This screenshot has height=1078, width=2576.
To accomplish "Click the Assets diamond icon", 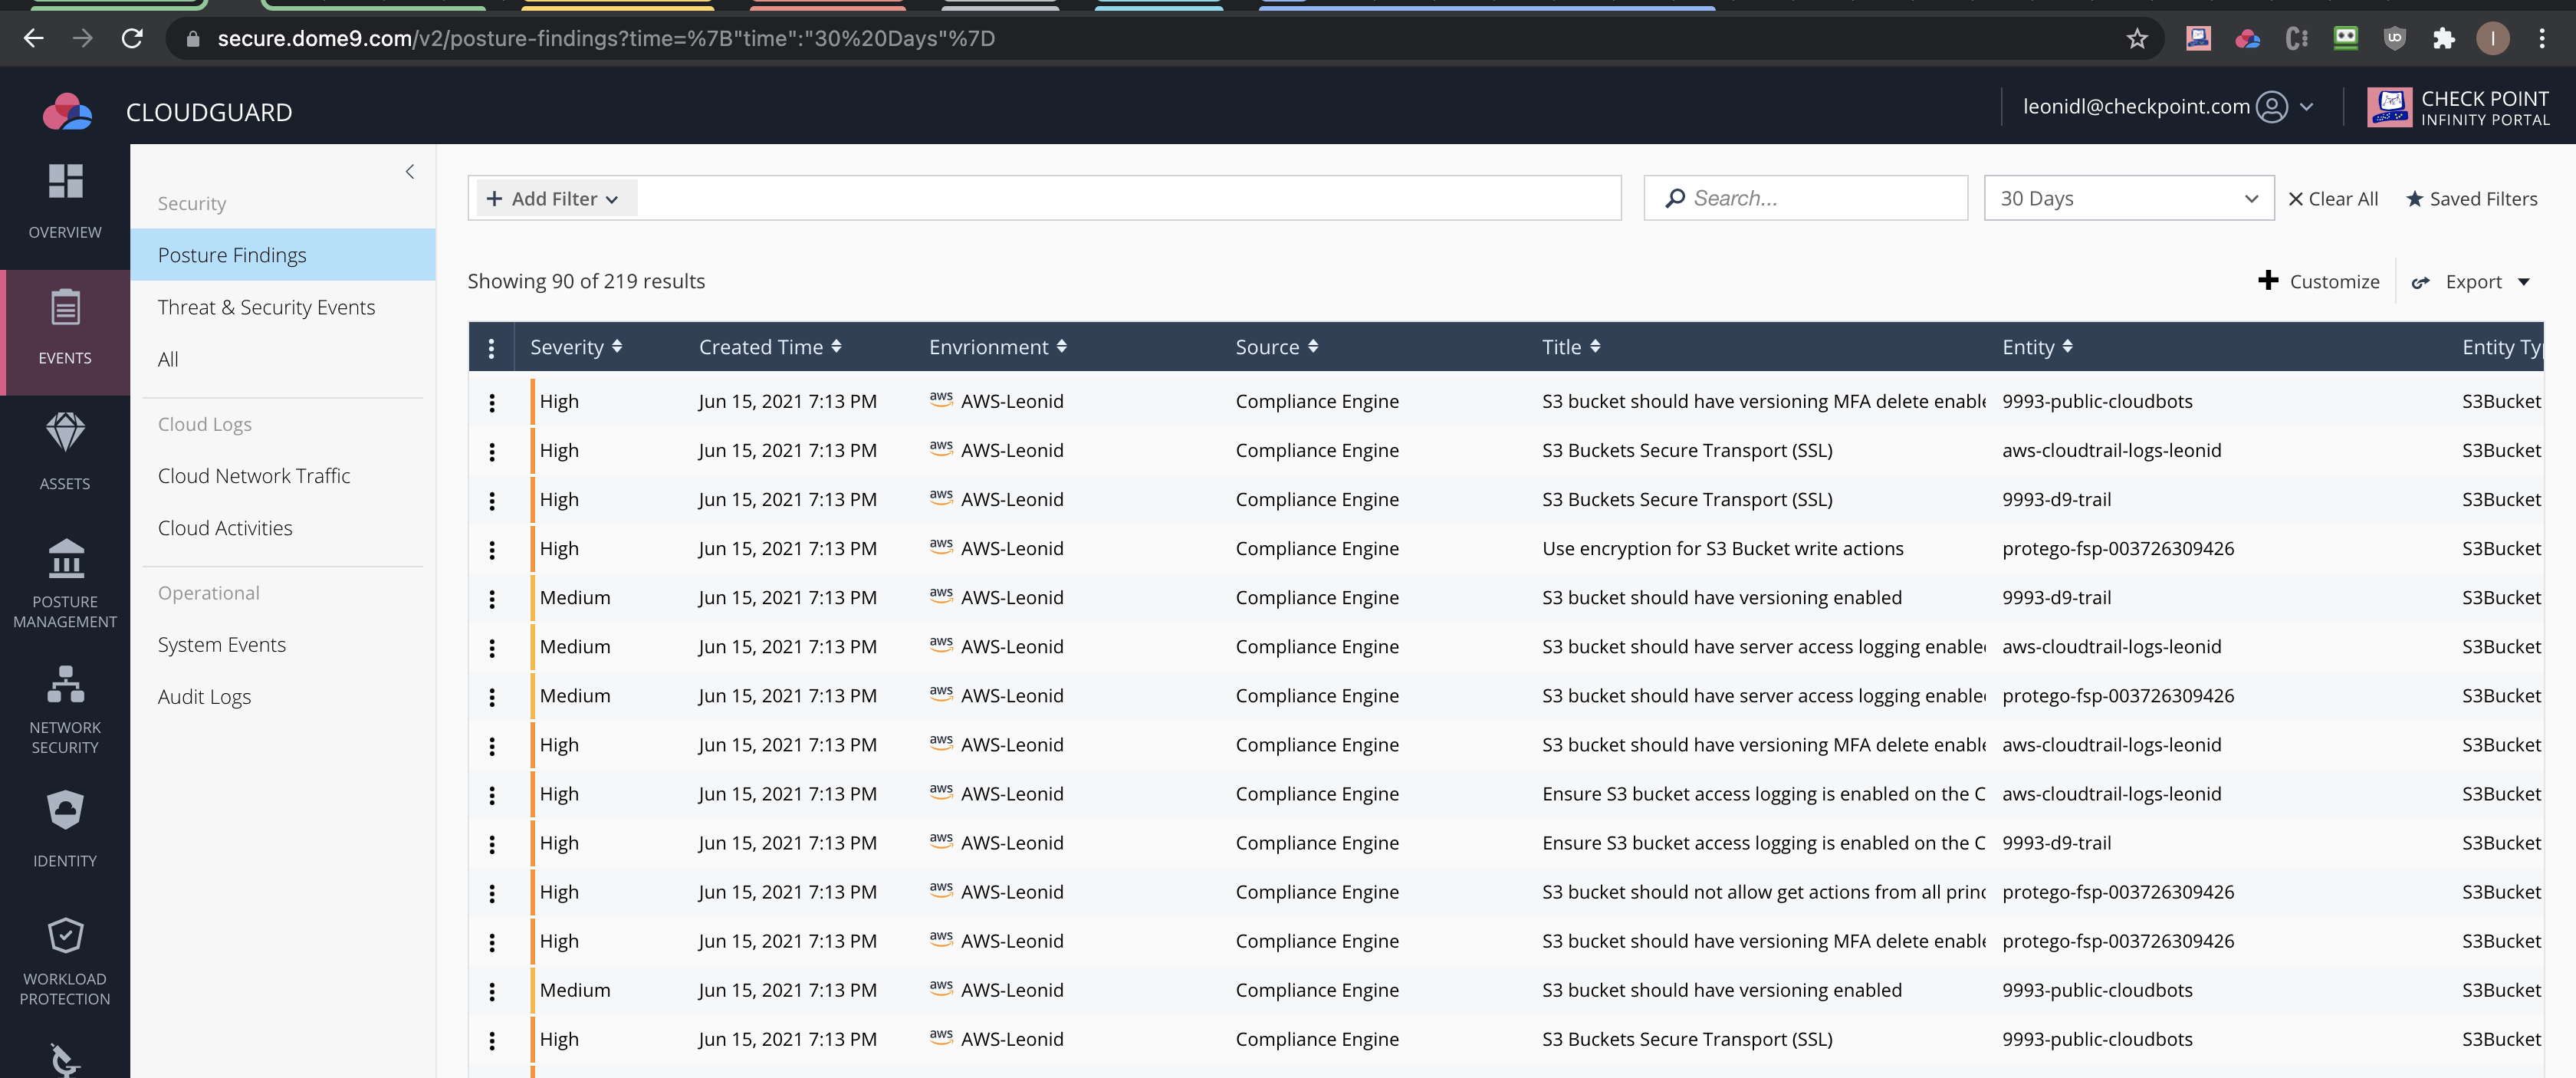I will 65,433.
